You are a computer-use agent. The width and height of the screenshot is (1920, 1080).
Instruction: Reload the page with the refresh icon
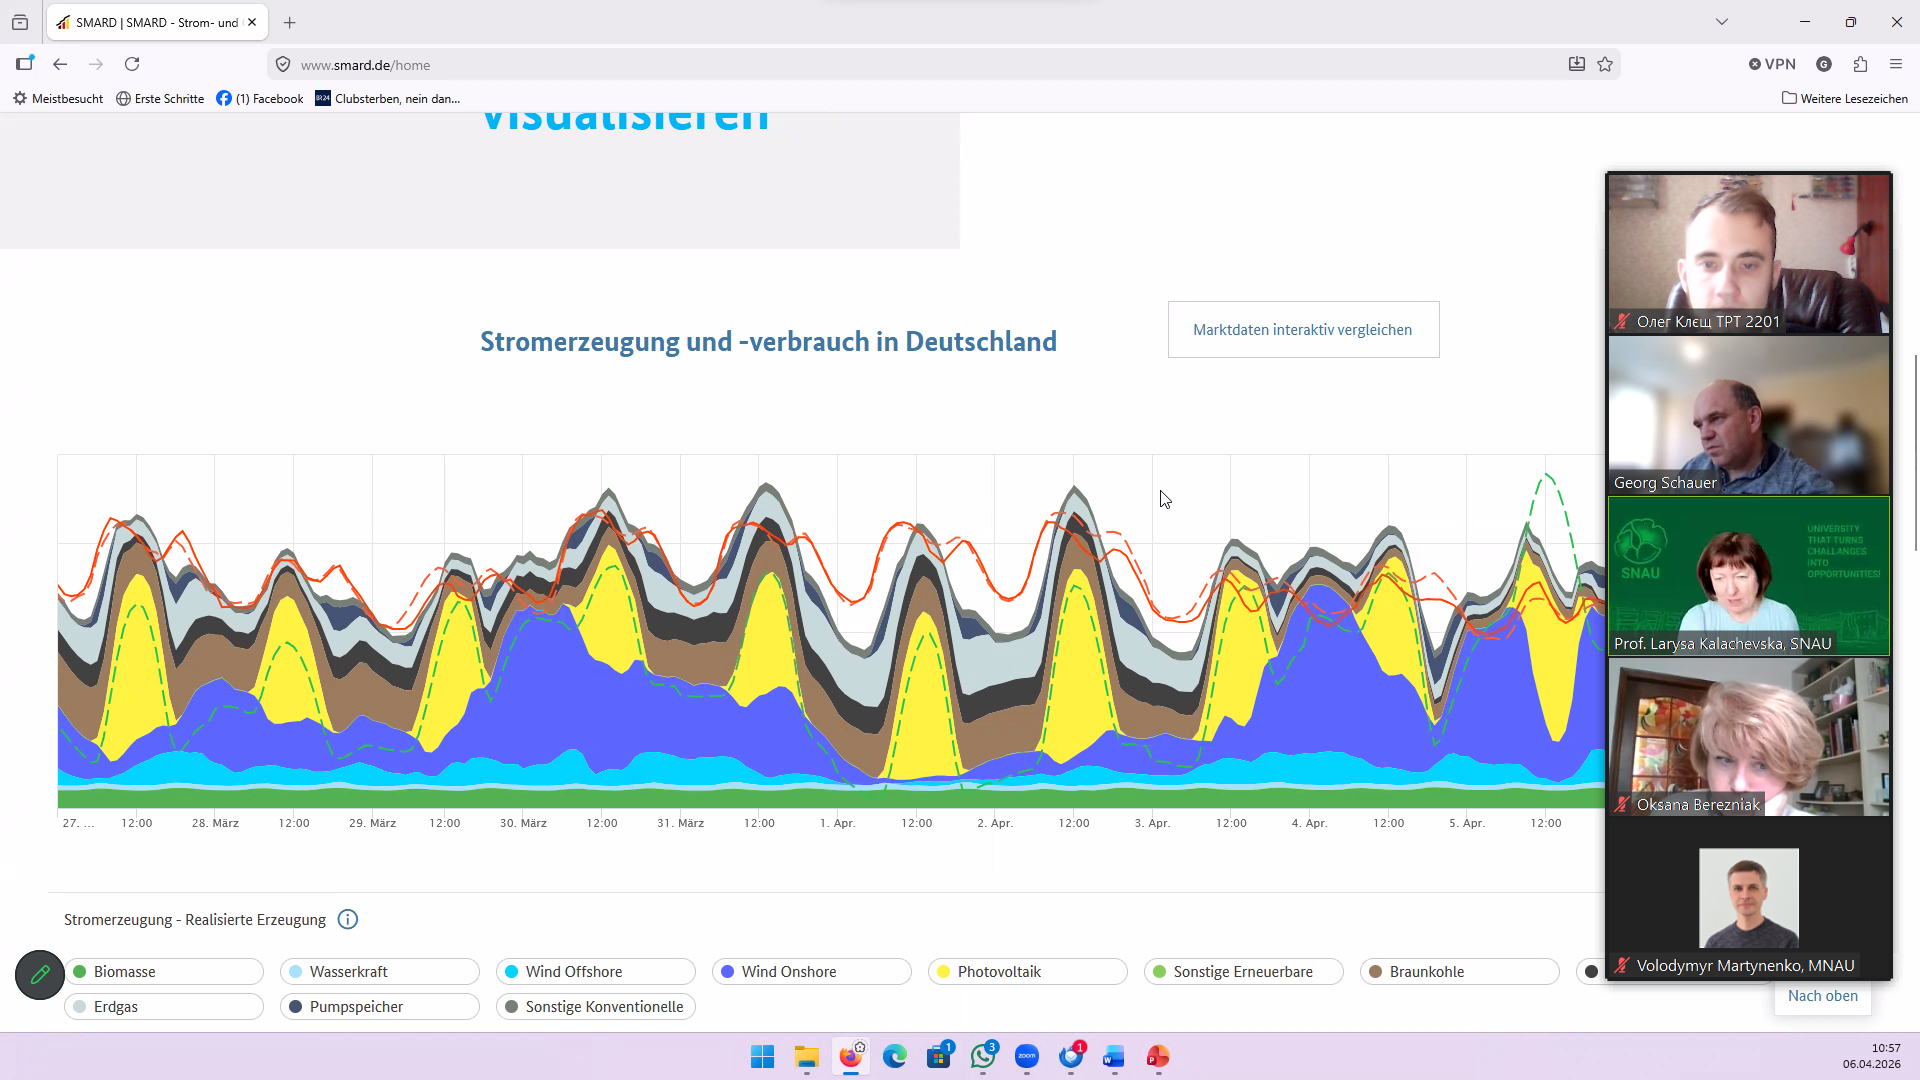[132, 64]
